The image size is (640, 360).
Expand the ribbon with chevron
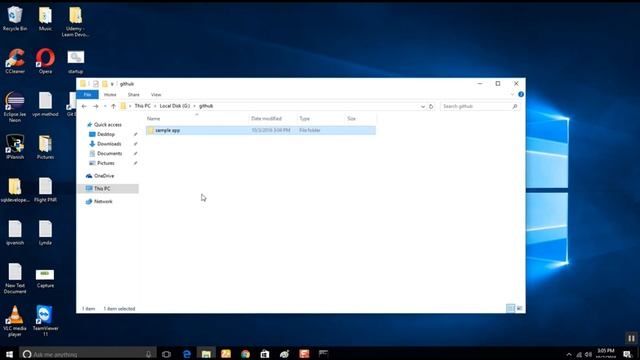click(x=512, y=95)
